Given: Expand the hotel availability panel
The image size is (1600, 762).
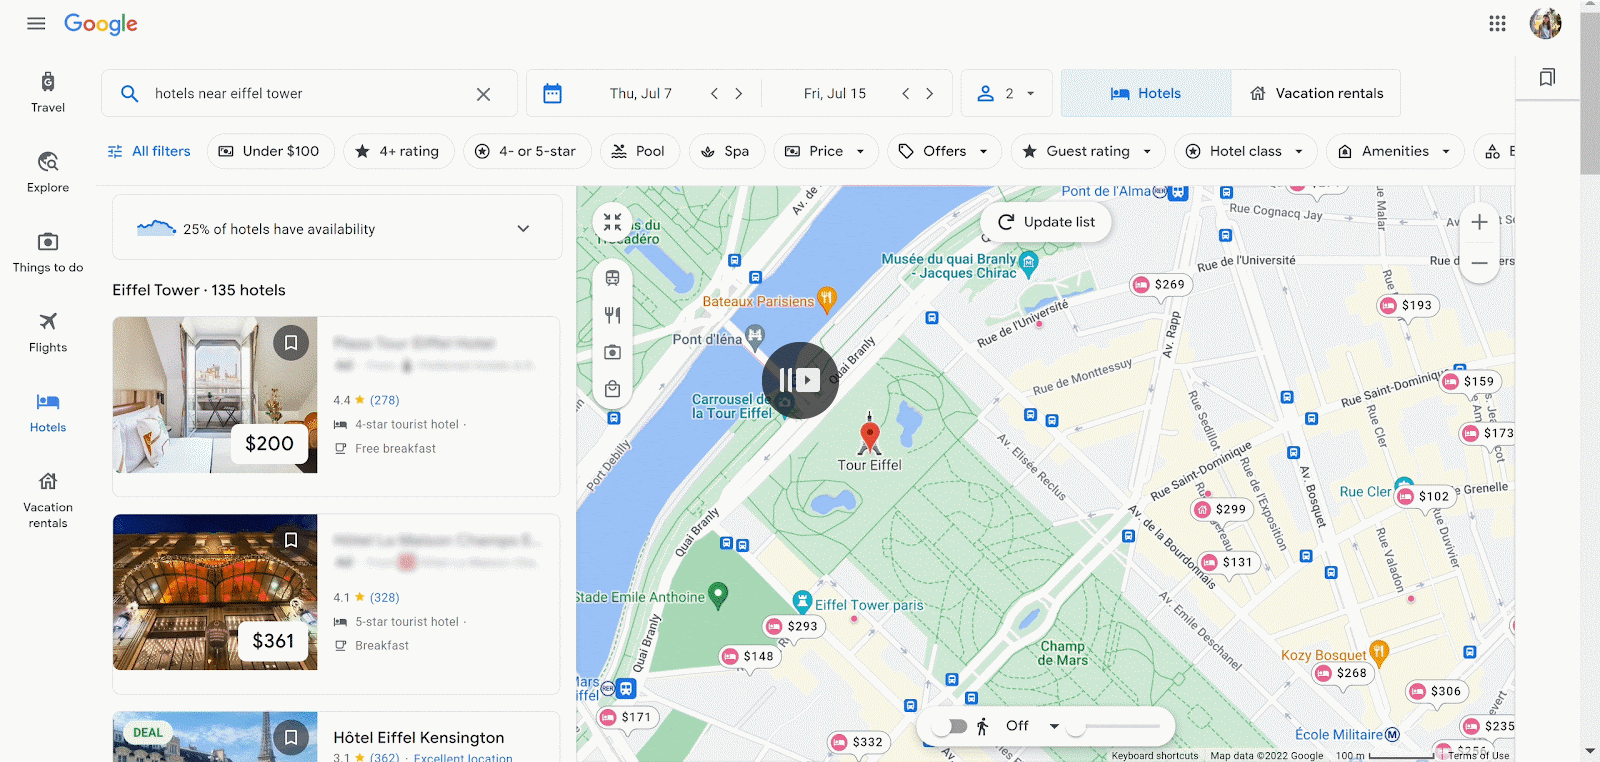Looking at the screenshot, I should (x=523, y=229).
